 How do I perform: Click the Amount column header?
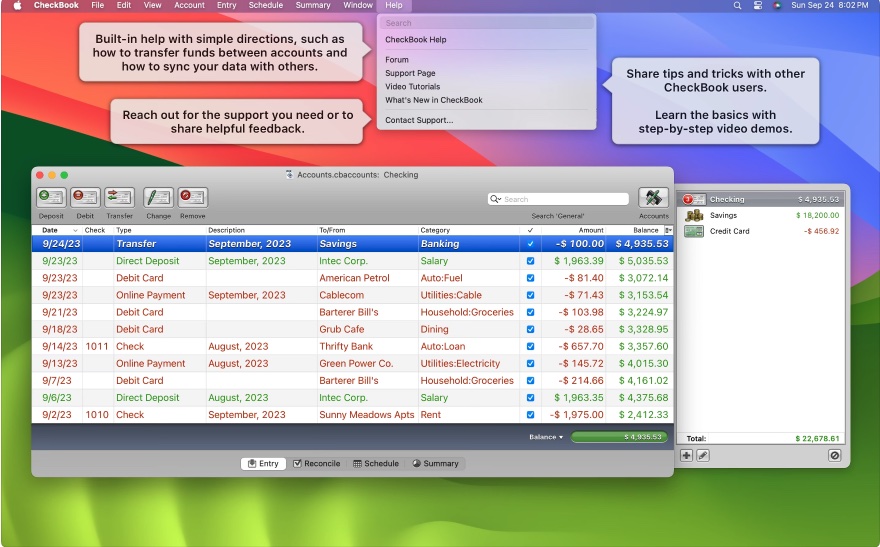tap(574, 230)
